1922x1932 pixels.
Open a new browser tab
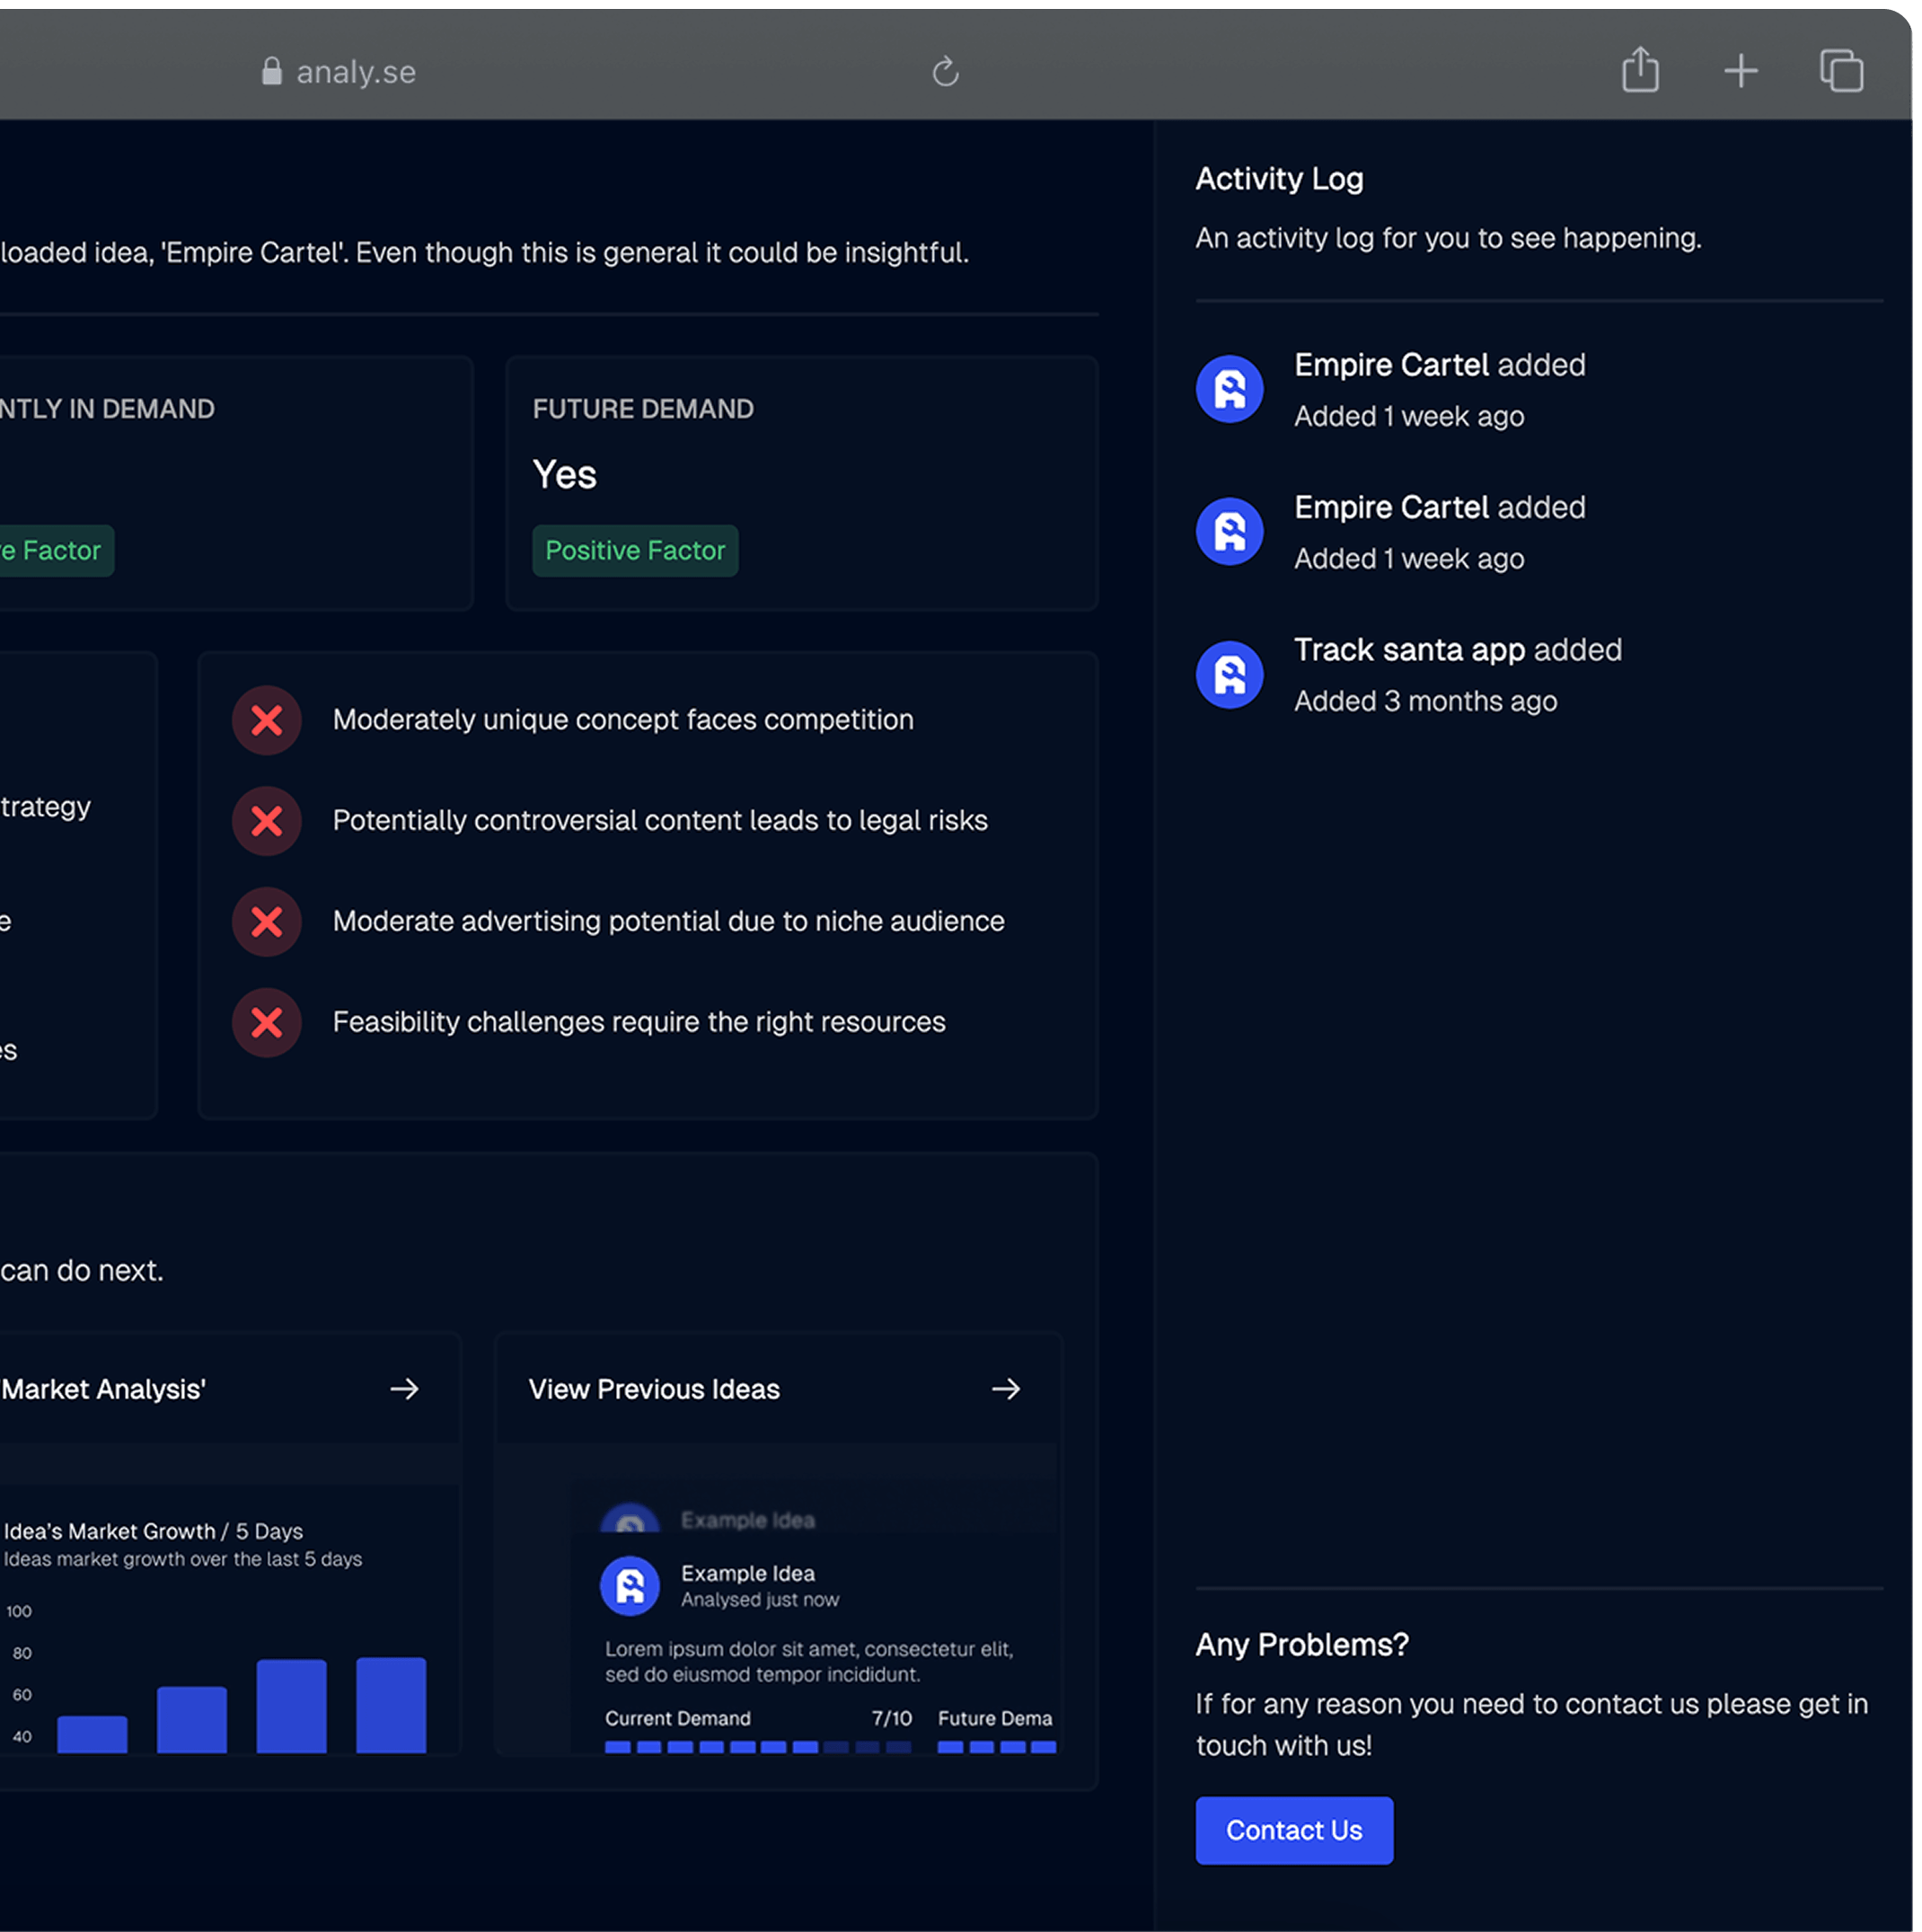tap(1740, 69)
